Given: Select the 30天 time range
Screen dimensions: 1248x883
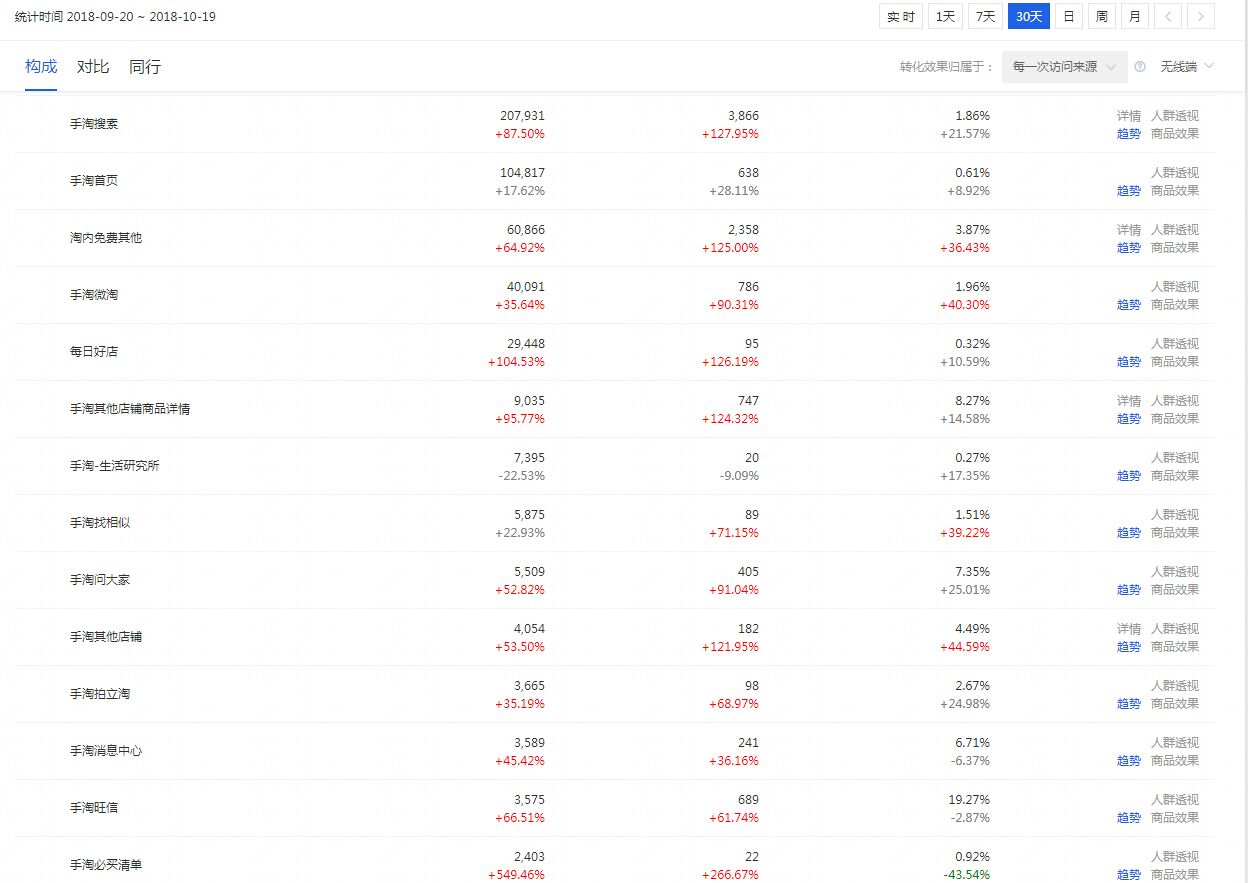Looking at the screenshot, I should tap(1029, 16).
